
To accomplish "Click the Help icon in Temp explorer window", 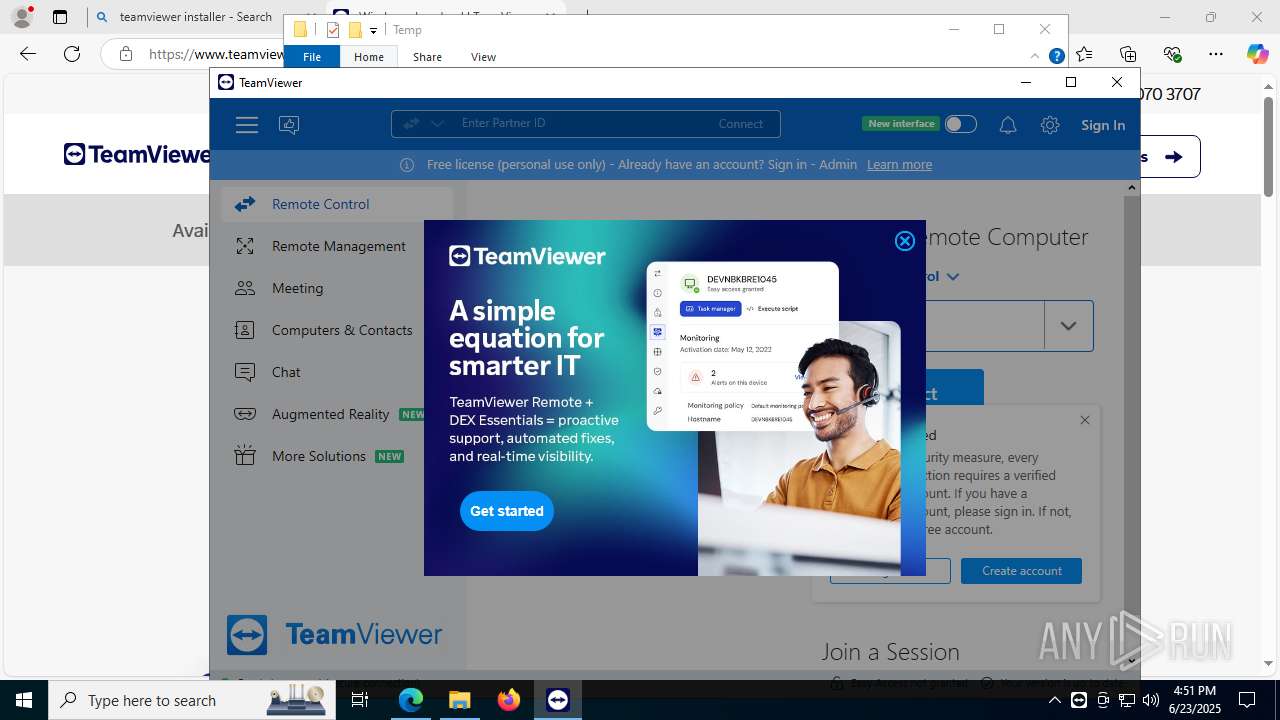I will [x=1056, y=56].
